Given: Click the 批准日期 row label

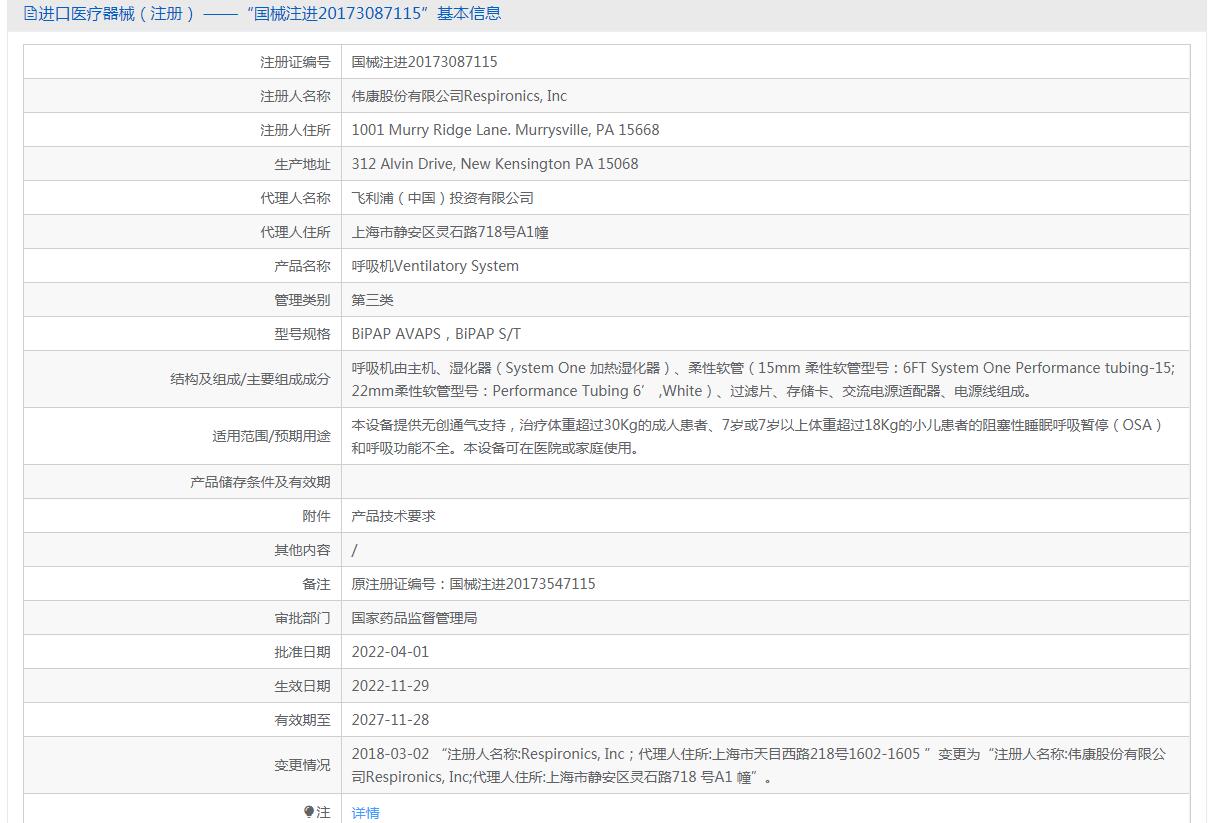Looking at the screenshot, I should pos(302,652).
